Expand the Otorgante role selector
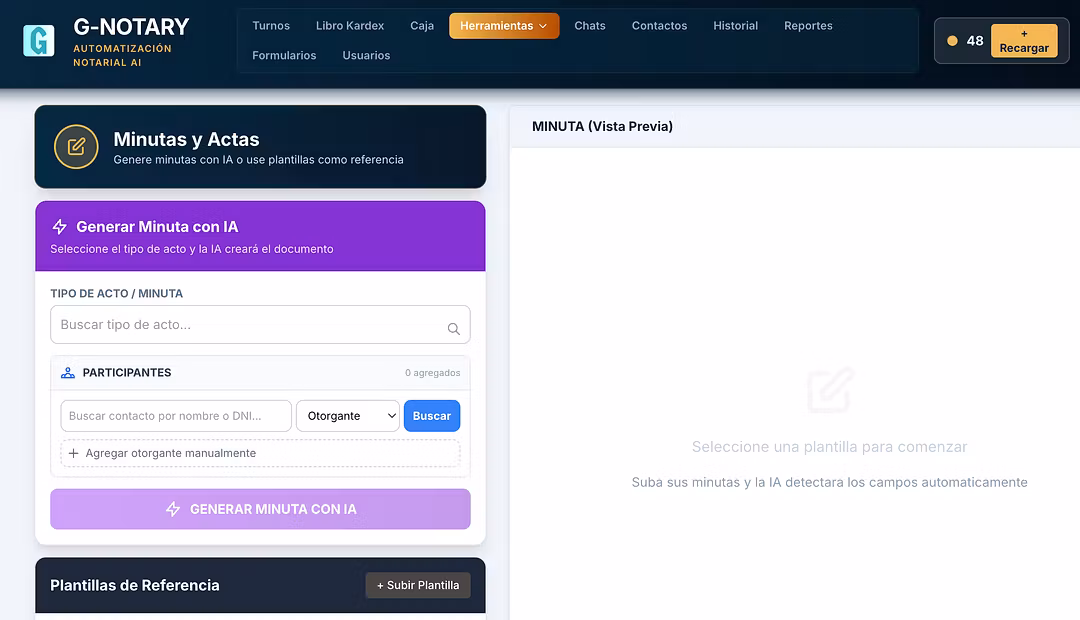 click(x=347, y=416)
